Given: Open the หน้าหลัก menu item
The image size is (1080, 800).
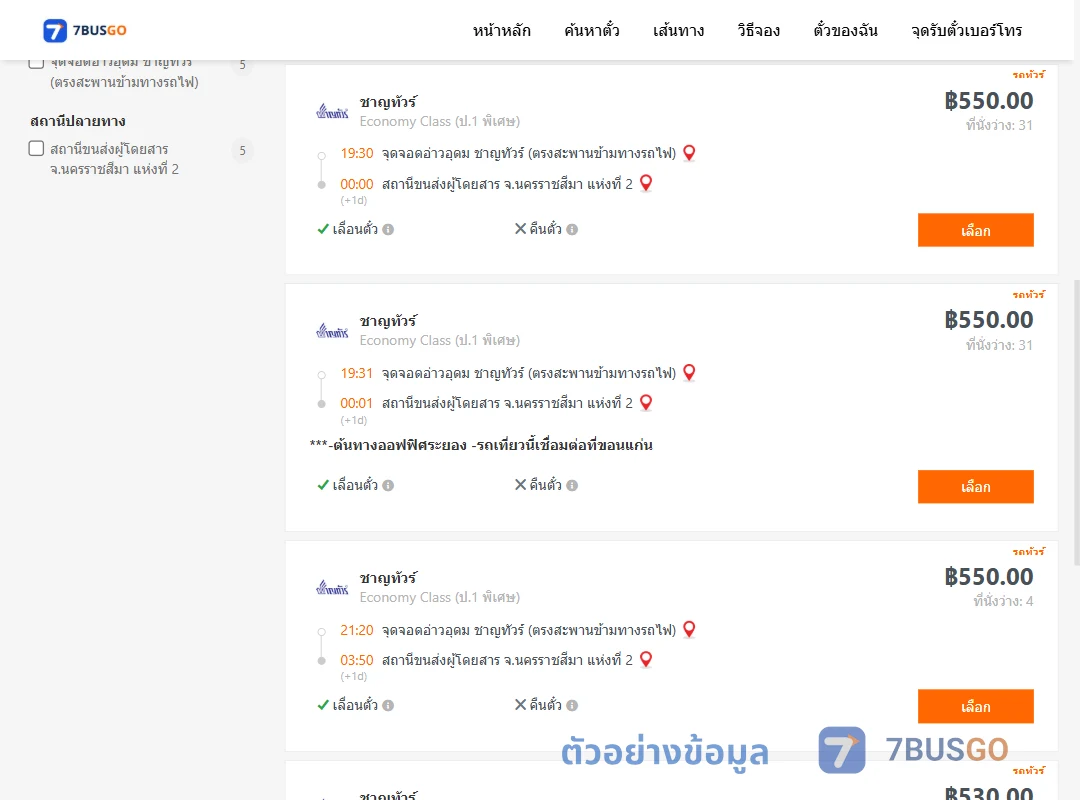Looking at the screenshot, I should point(501,30).
